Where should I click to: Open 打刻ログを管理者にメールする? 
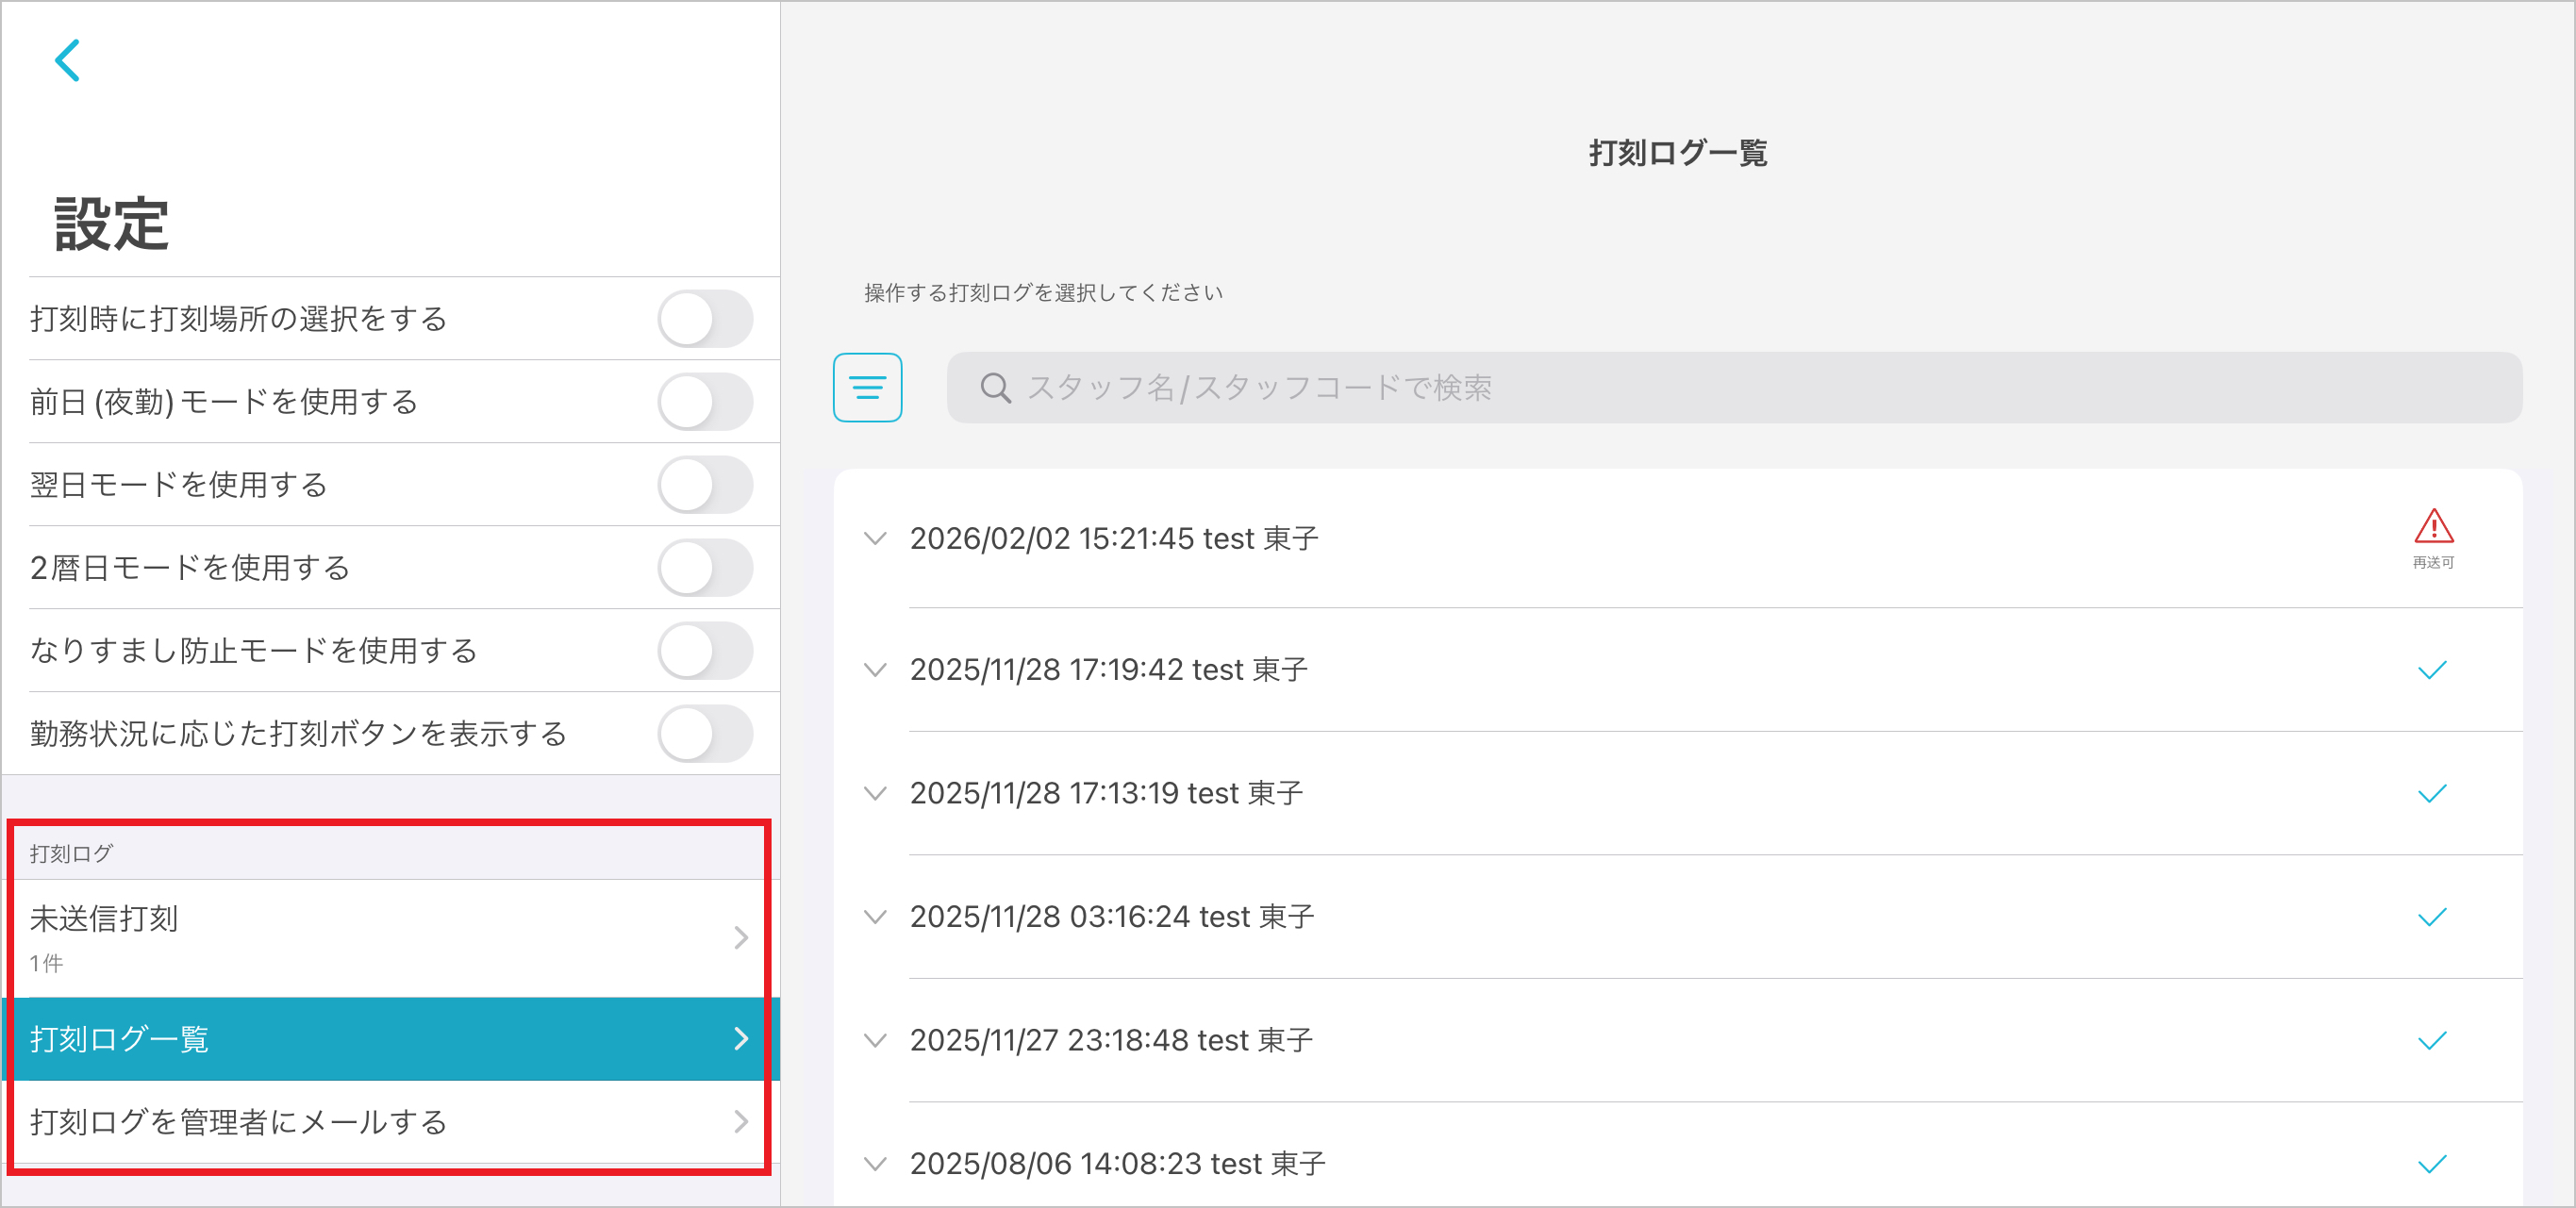click(390, 1122)
